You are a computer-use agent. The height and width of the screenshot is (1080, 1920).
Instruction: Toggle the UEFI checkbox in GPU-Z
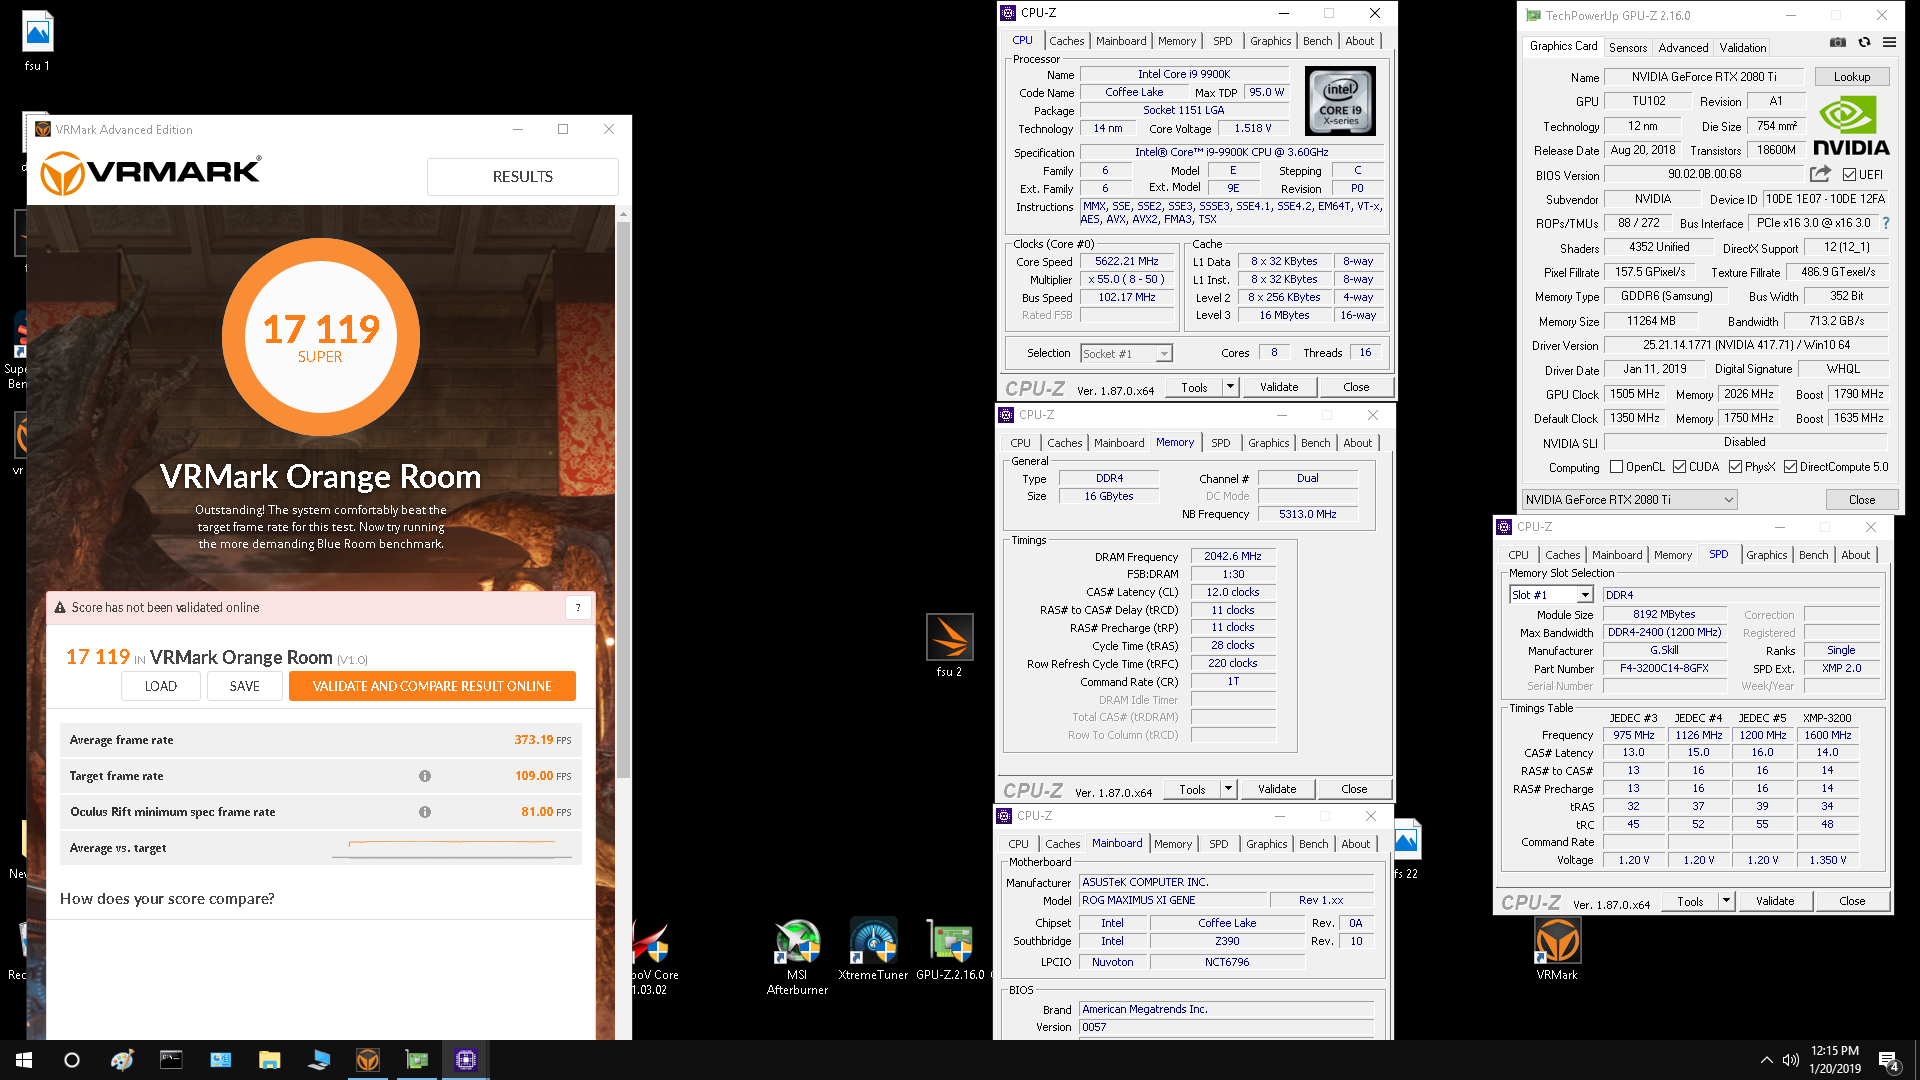[1849, 175]
